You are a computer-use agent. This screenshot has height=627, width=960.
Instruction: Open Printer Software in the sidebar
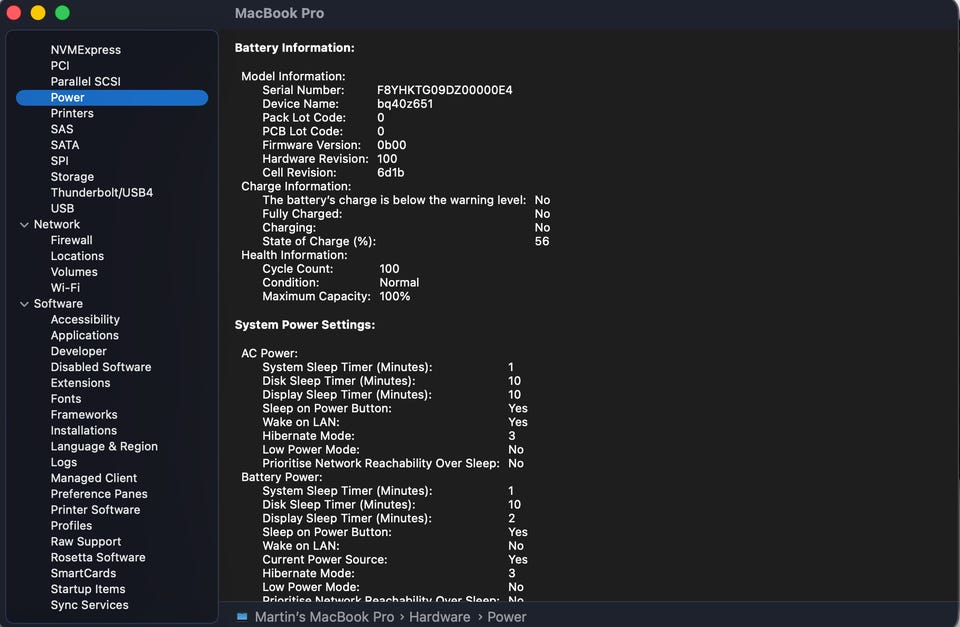[96, 510]
